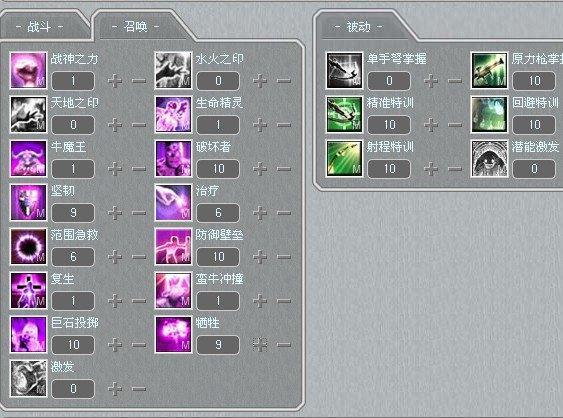563x418 pixels.
Task: Increase 激发 skill level with plus
Action: [115, 389]
